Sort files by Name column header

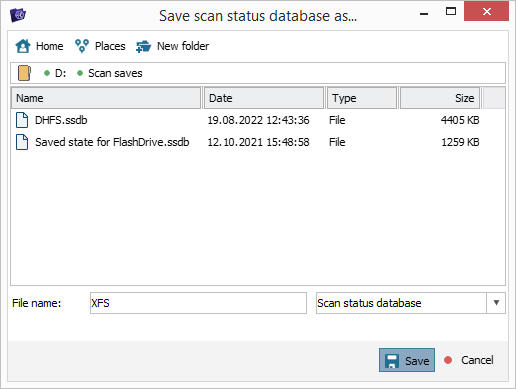click(106, 98)
